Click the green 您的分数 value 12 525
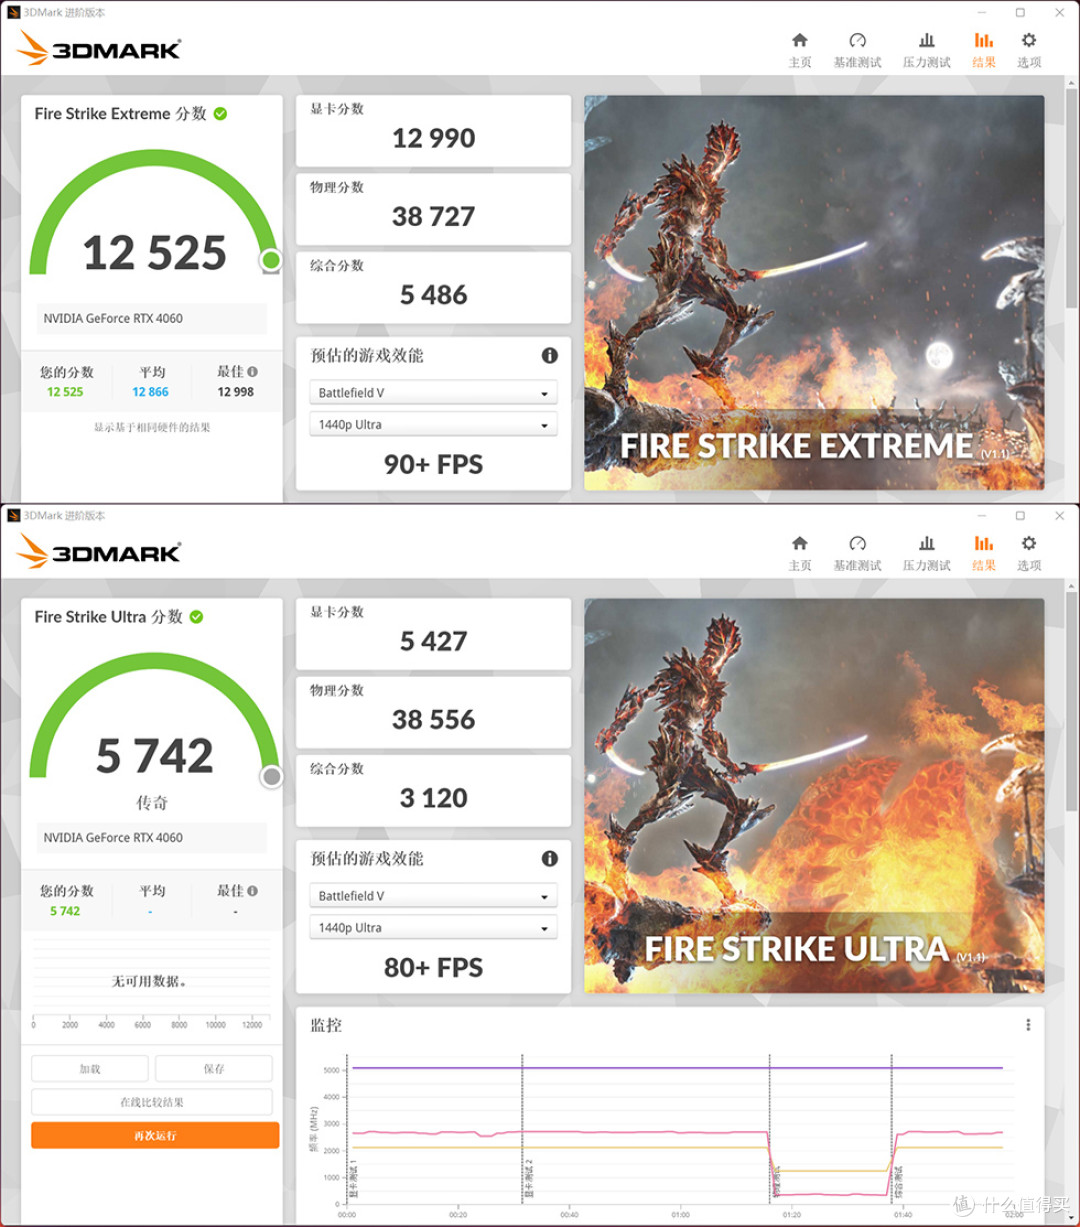Screen dimensions: 1080x1227 [65, 392]
